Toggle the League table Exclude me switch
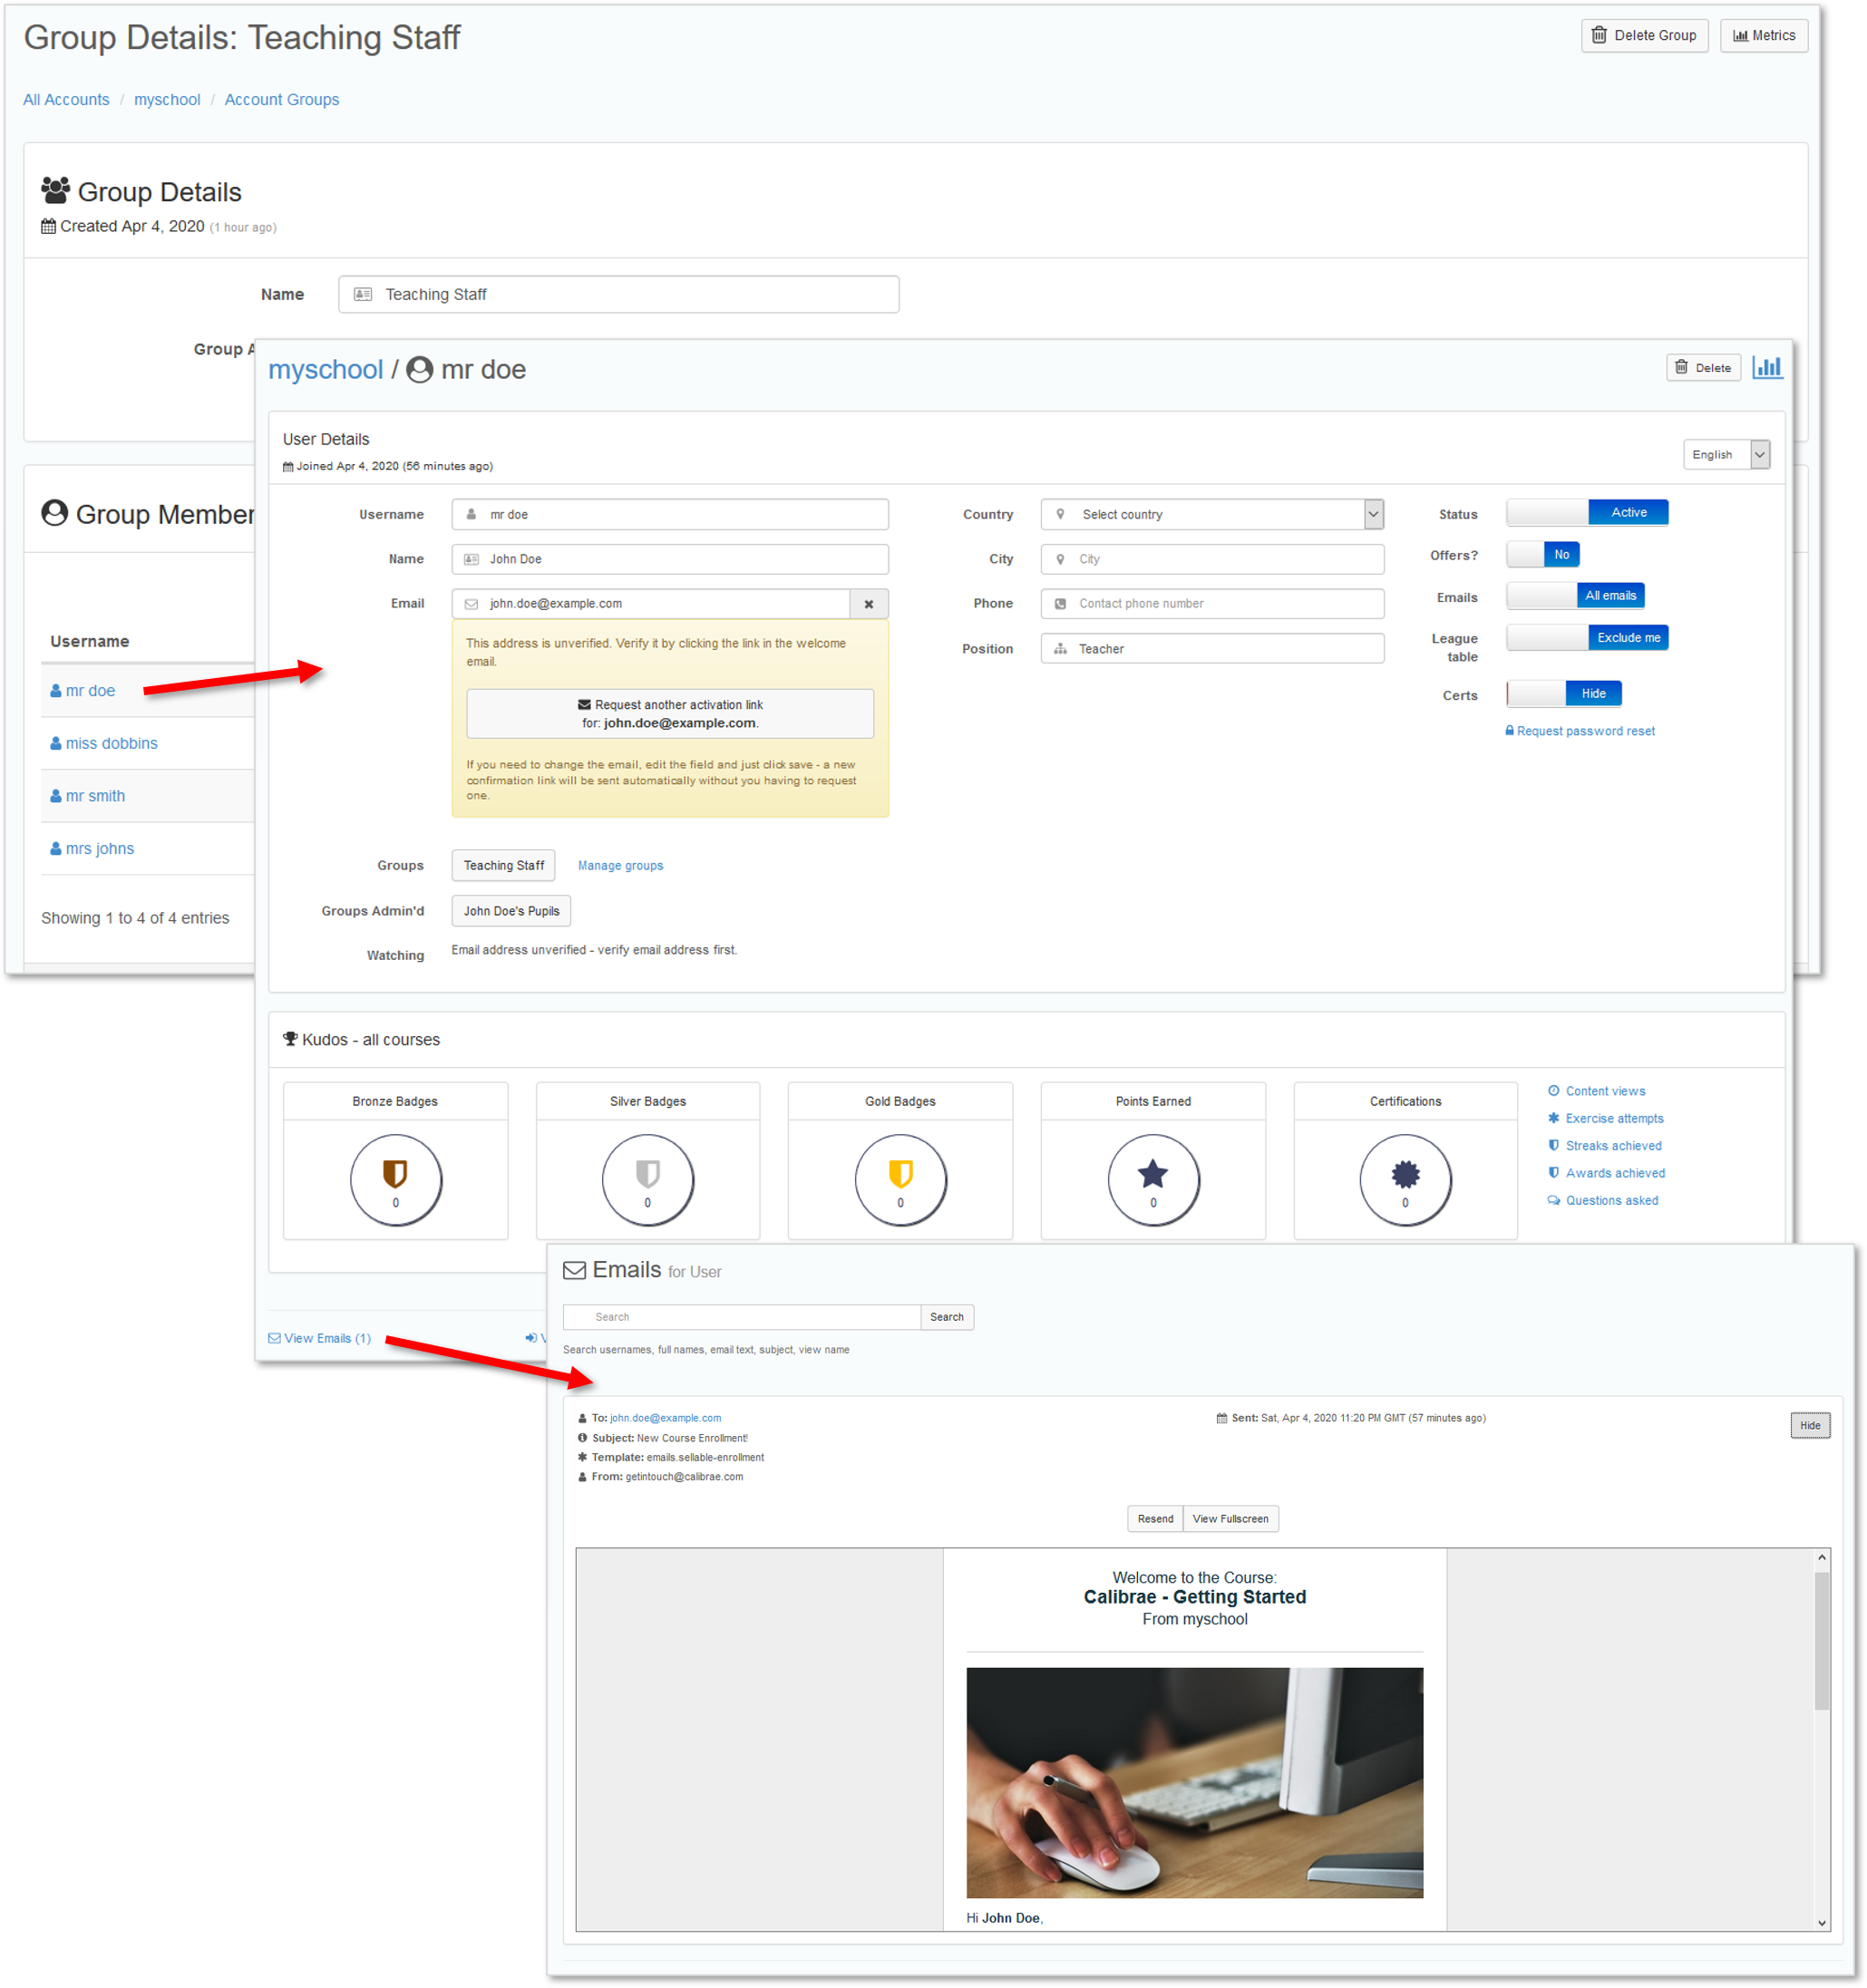 [1586, 637]
